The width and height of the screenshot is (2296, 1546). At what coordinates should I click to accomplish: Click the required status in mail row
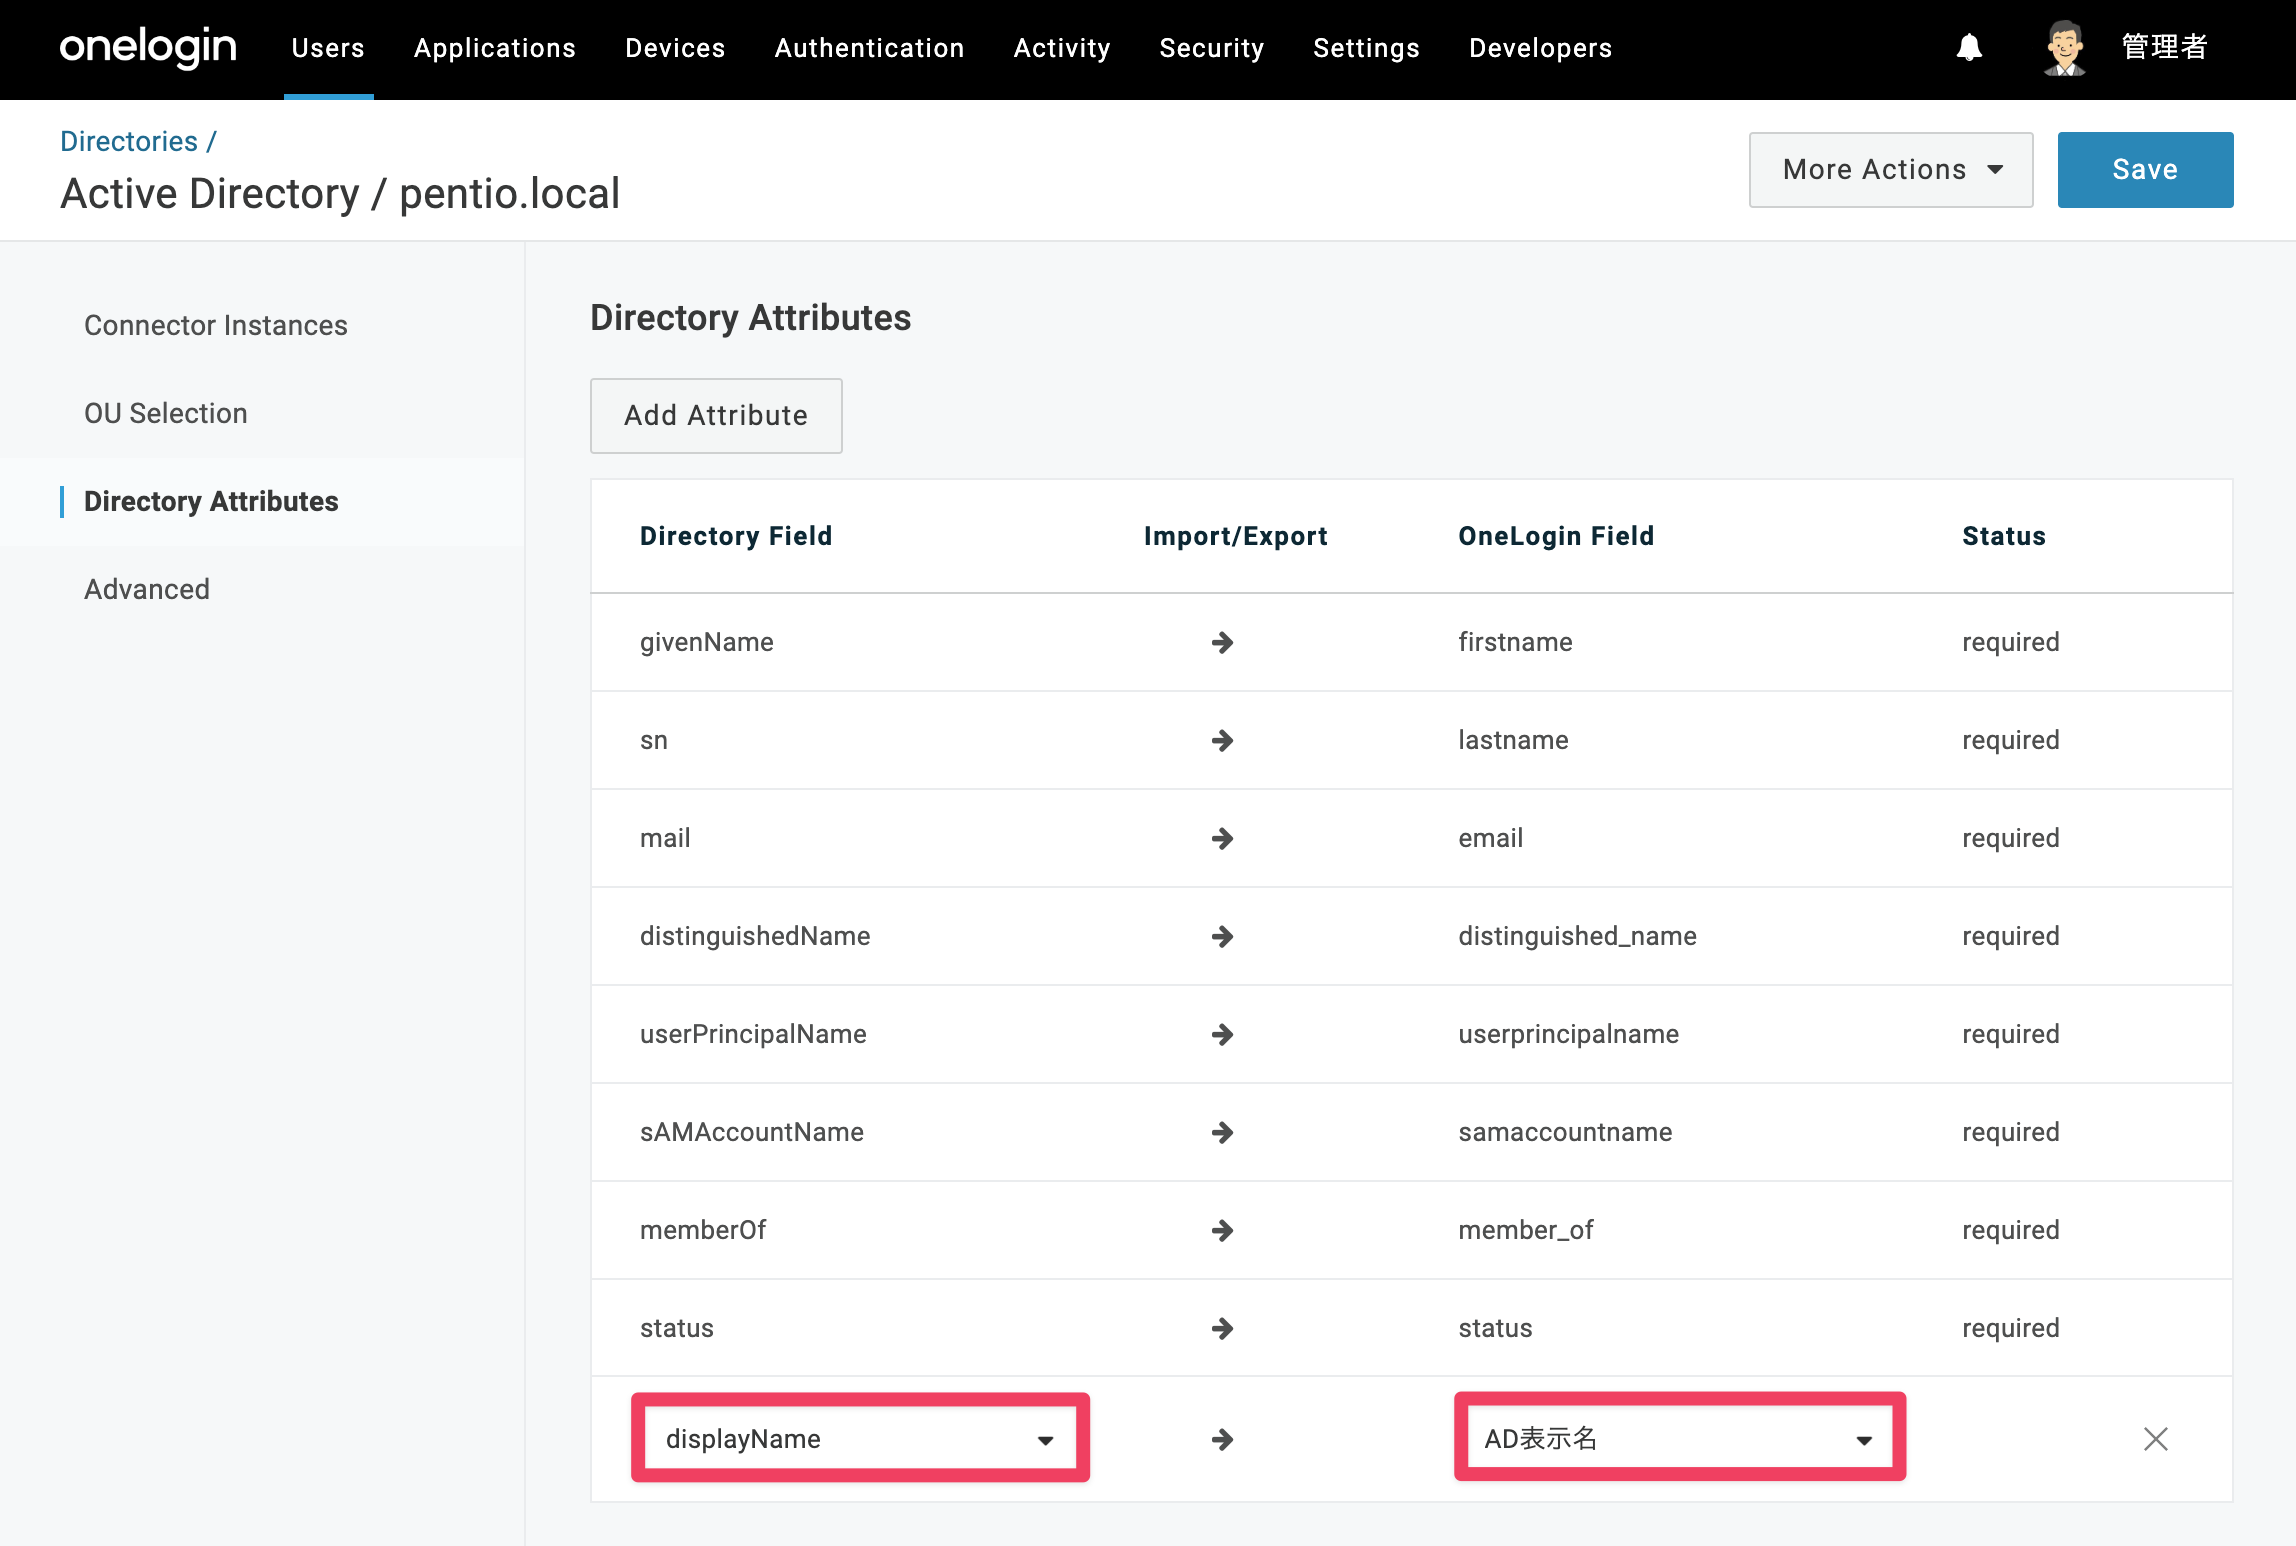pyautogui.click(x=2010, y=838)
